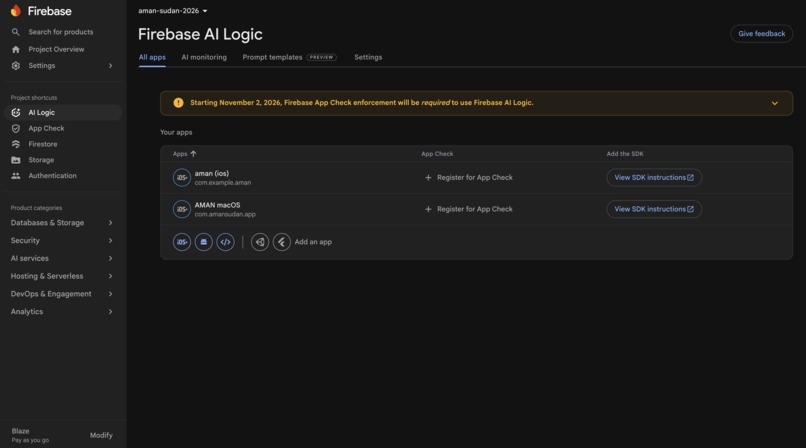Add a Unity app using Unity icon
806x448 pixels.
pyautogui.click(x=260, y=242)
